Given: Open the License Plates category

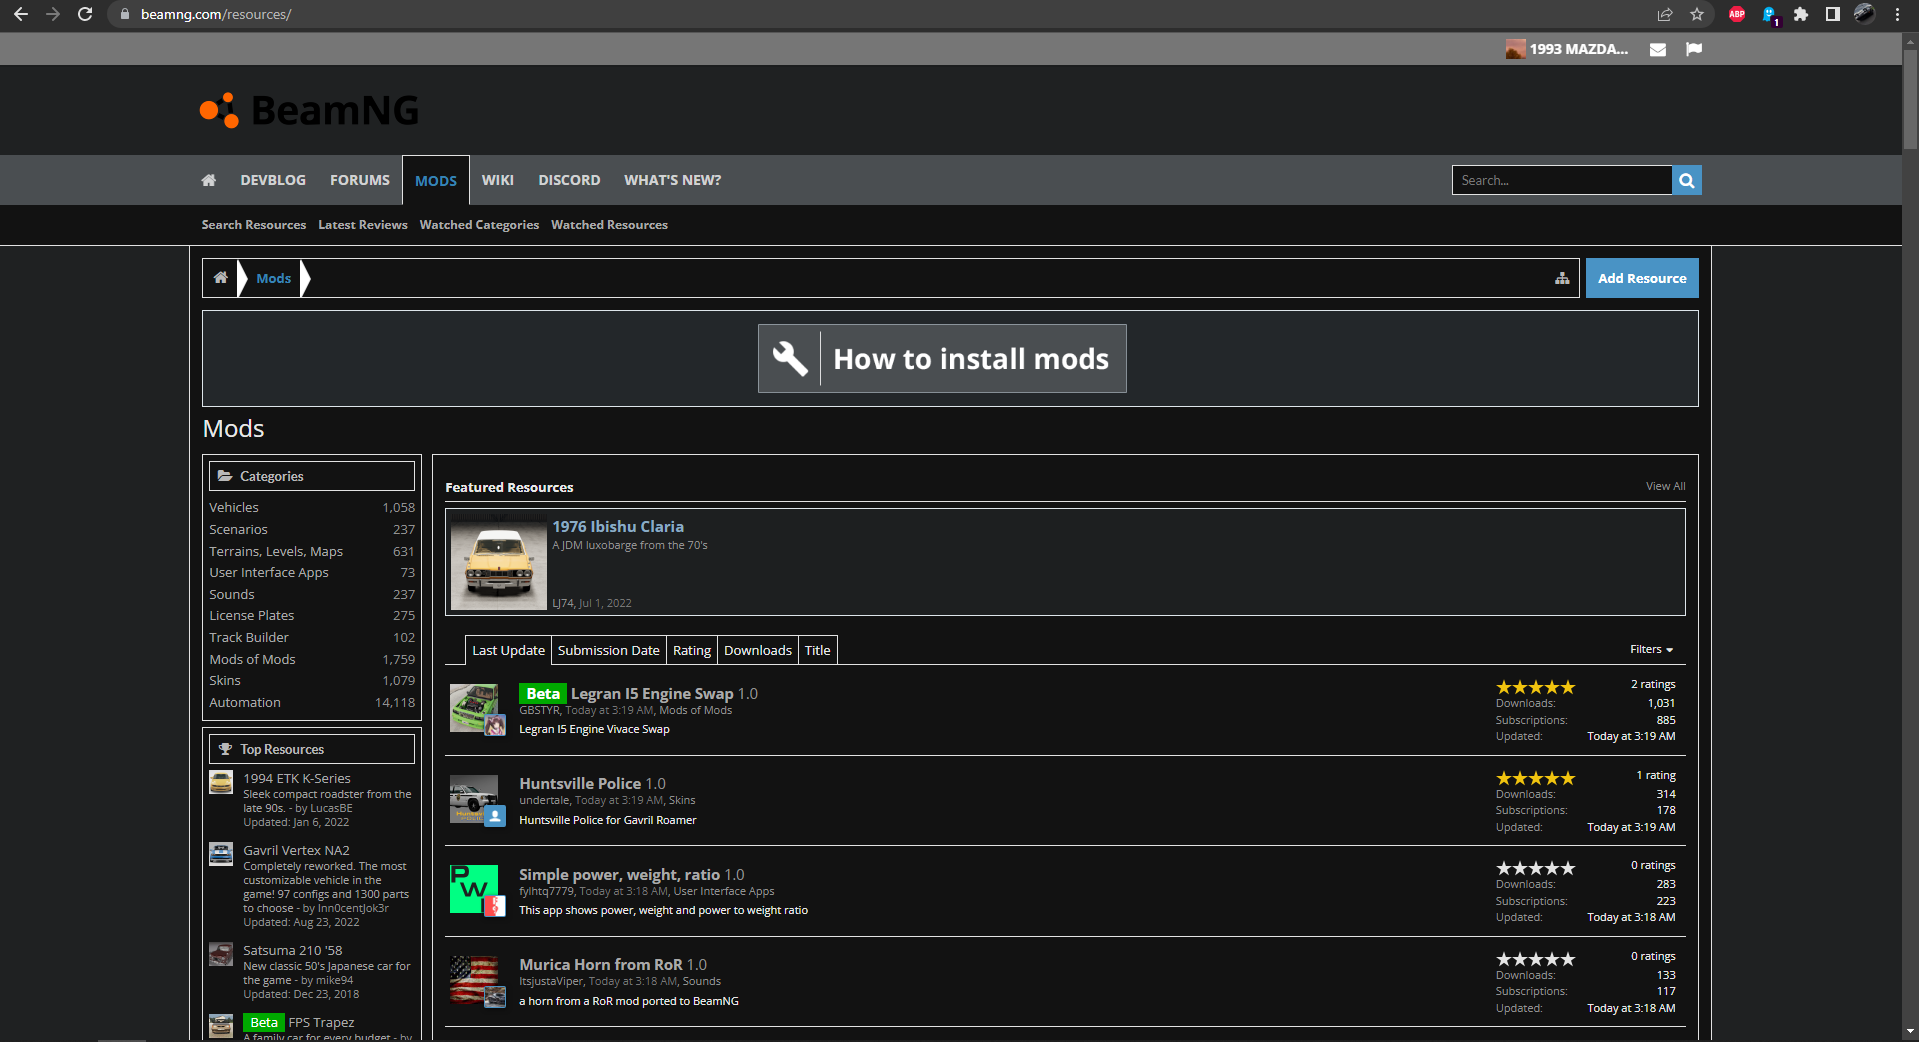Looking at the screenshot, I should 252,616.
